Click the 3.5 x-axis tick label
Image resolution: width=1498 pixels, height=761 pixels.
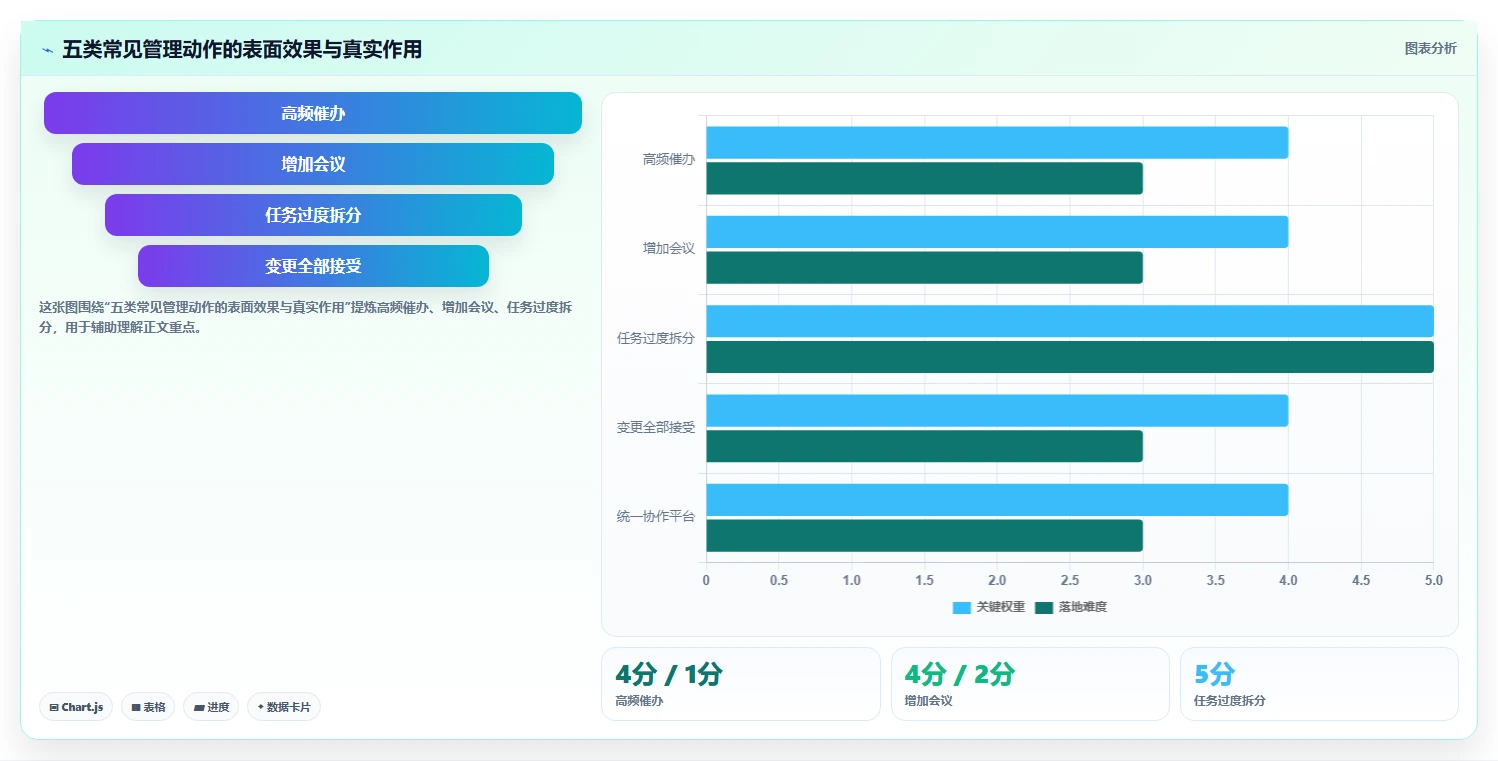[x=1216, y=581]
